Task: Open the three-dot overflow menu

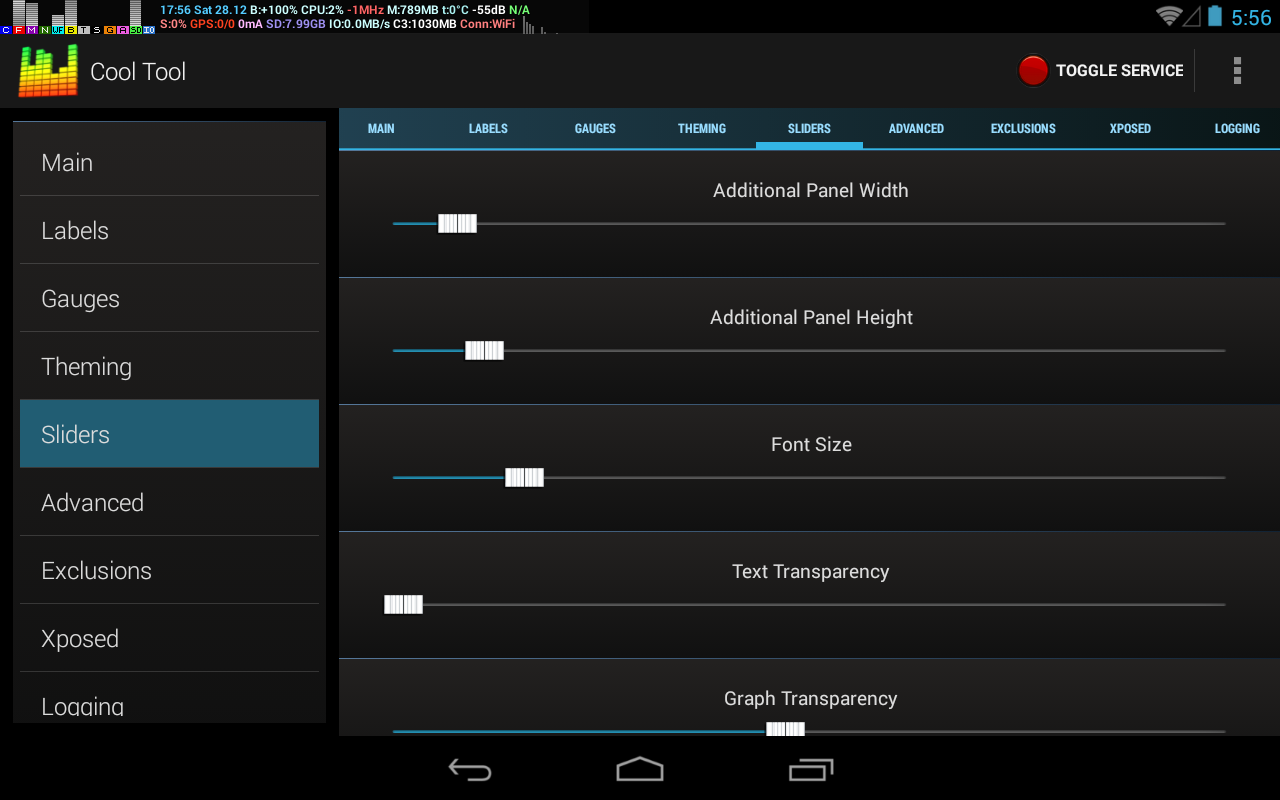Action: click(1237, 70)
